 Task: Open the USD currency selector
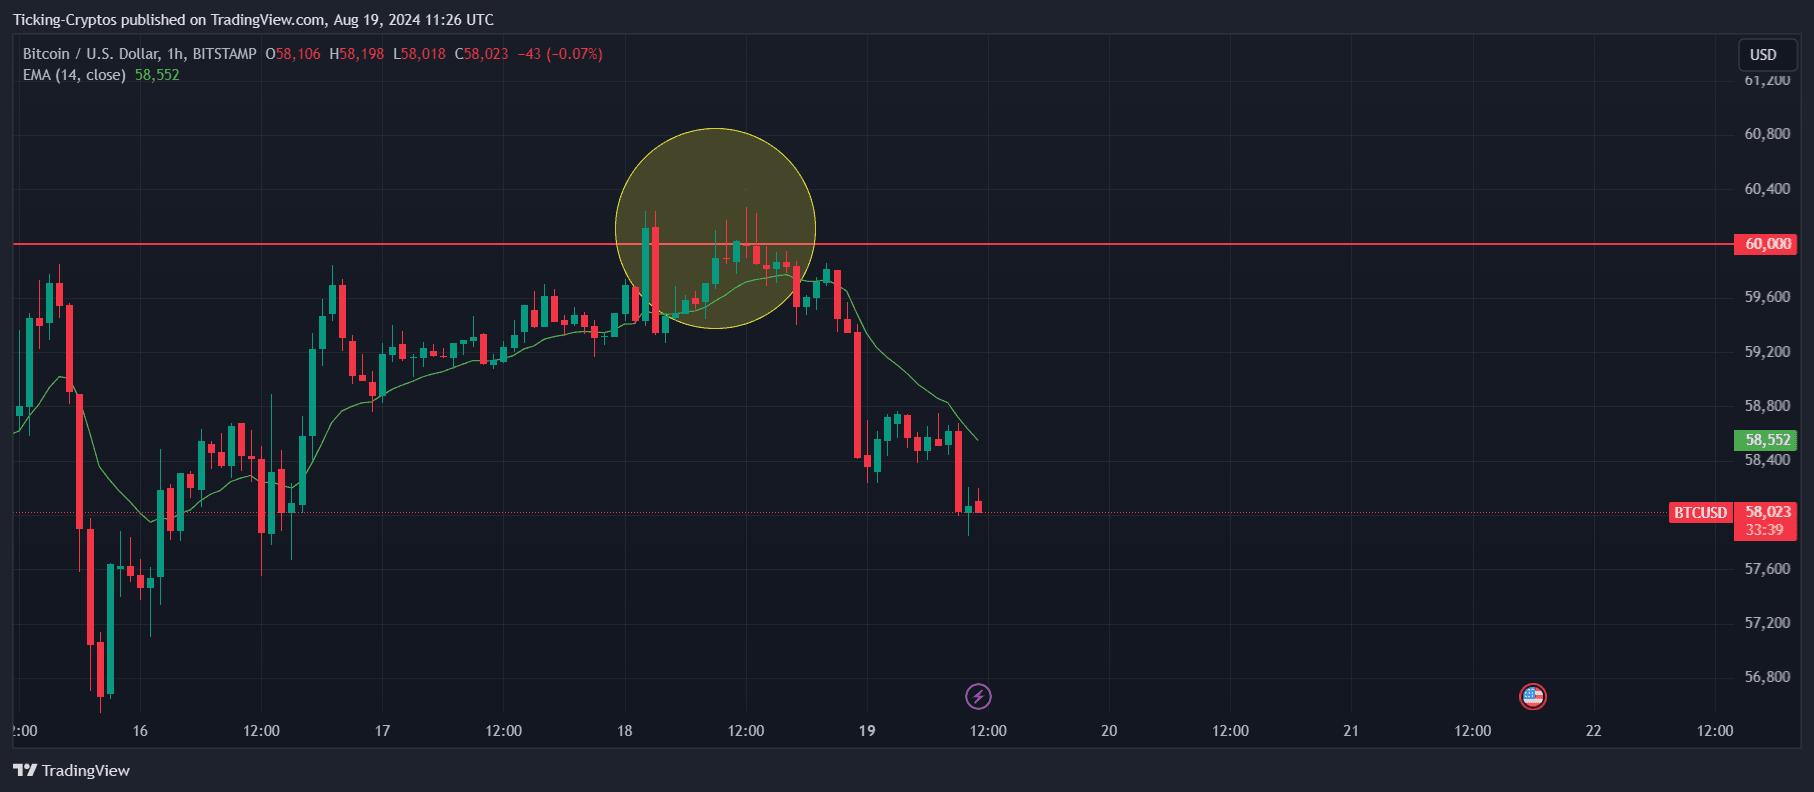tap(1768, 55)
